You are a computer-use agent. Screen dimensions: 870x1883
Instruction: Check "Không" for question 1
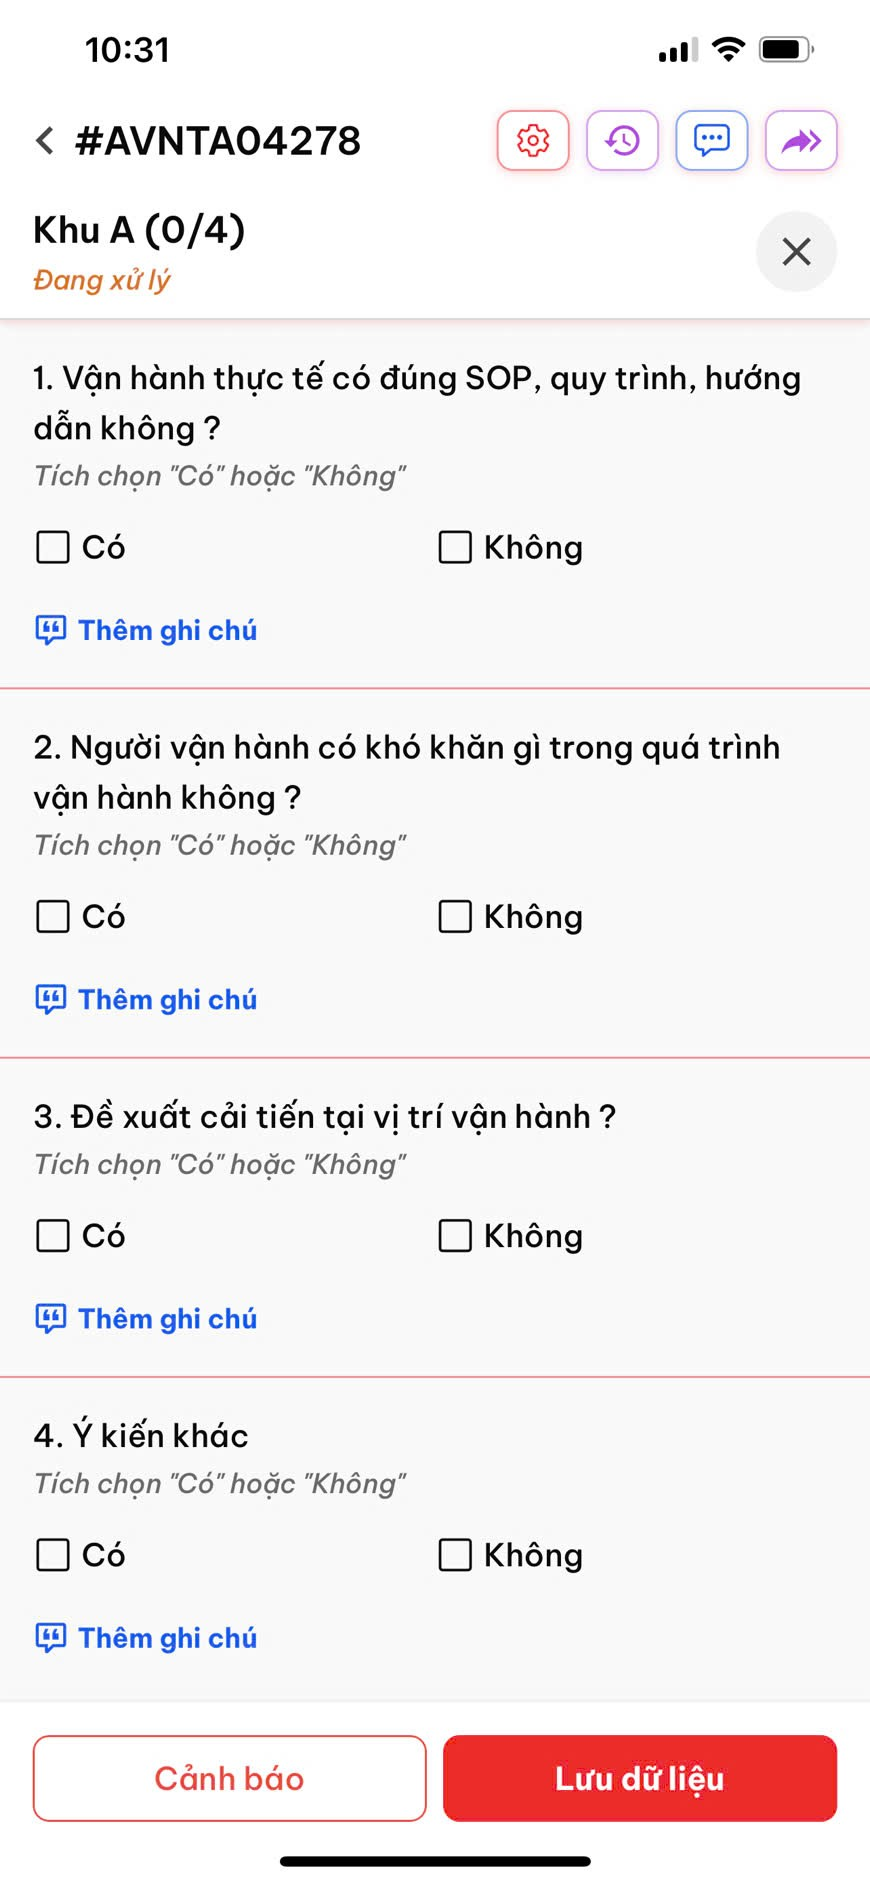(x=455, y=547)
